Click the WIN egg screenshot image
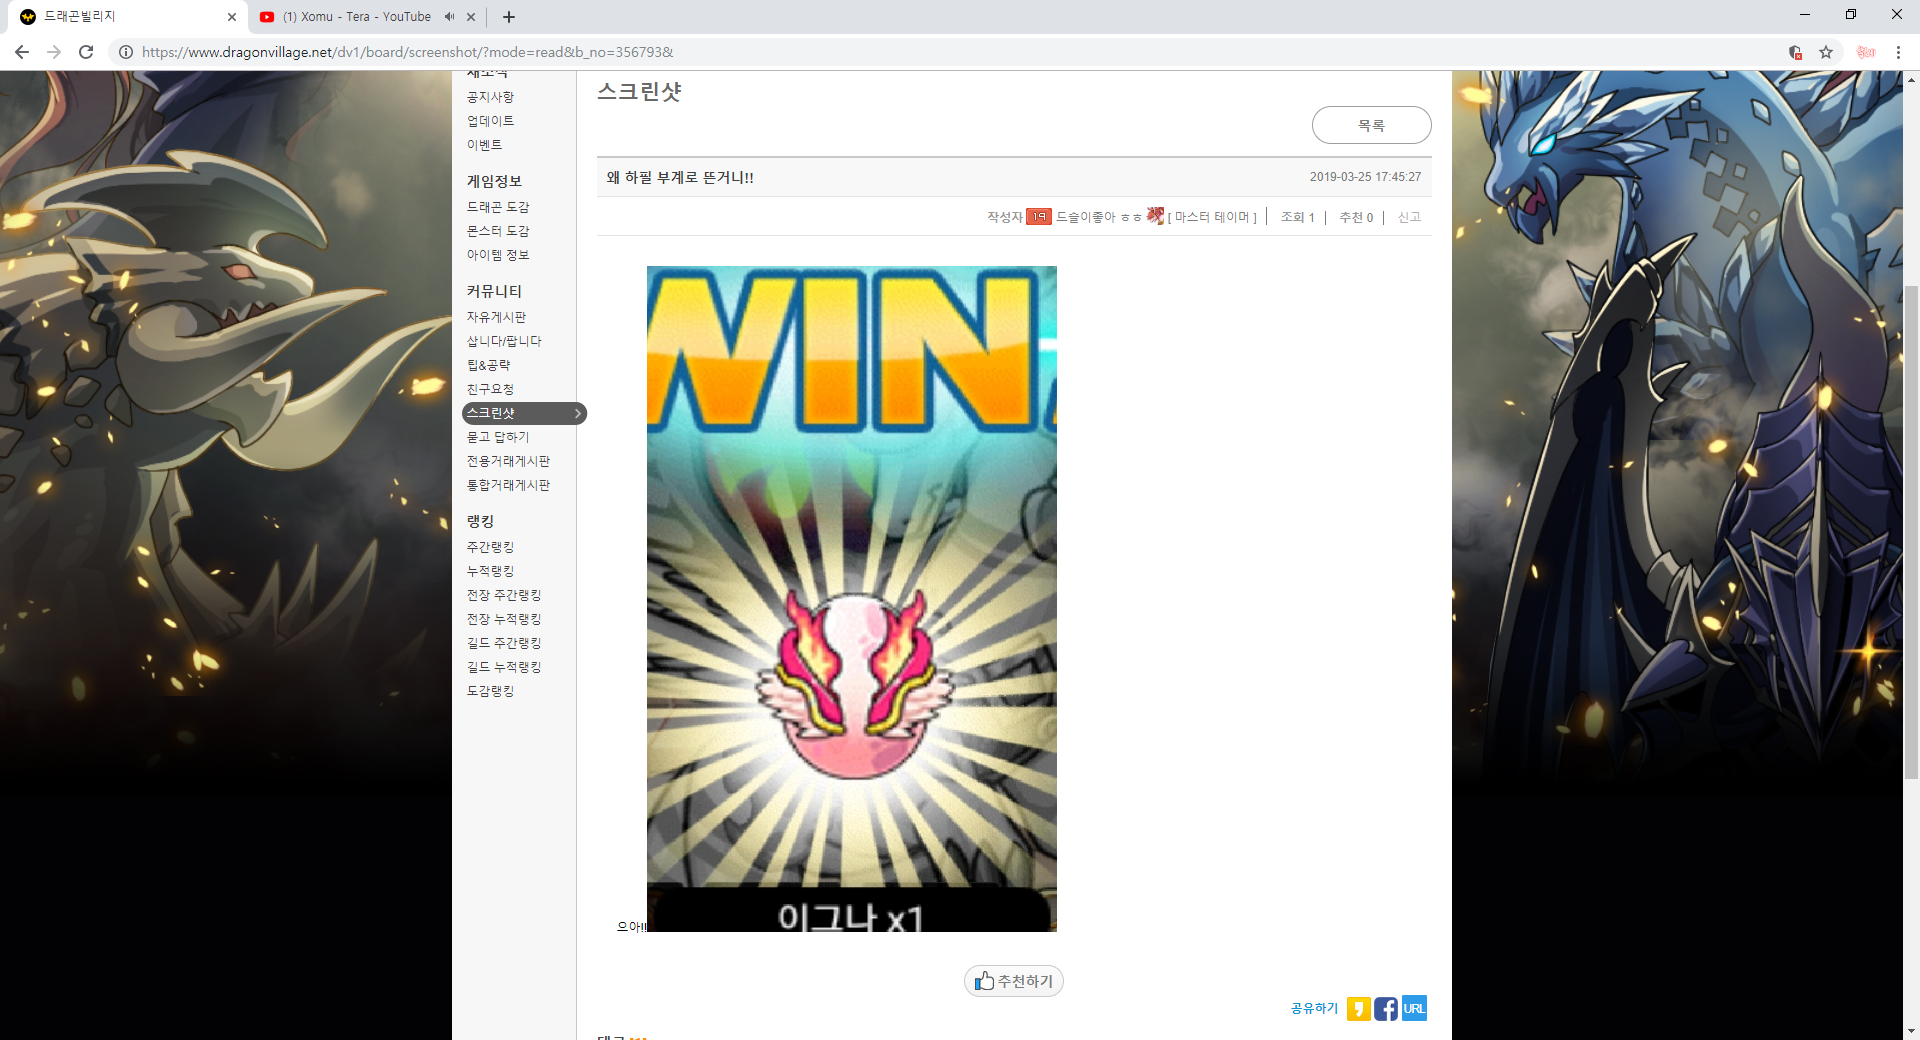1920x1040 pixels. [x=851, y=598]
